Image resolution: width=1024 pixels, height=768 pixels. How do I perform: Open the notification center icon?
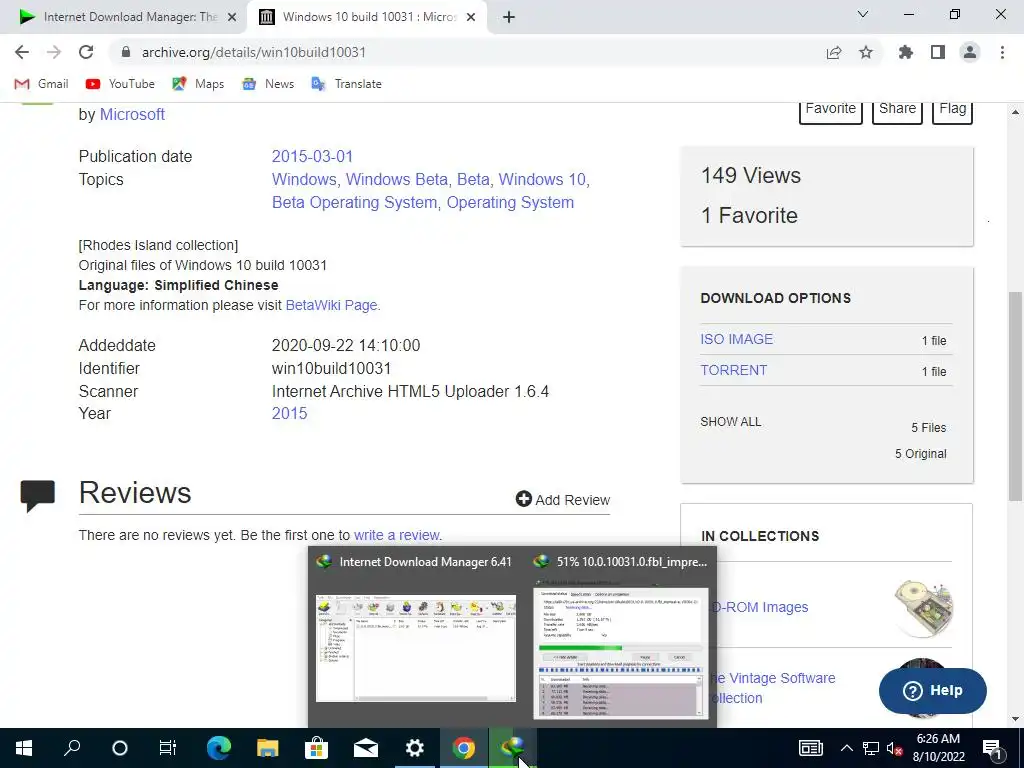point(992,748)
